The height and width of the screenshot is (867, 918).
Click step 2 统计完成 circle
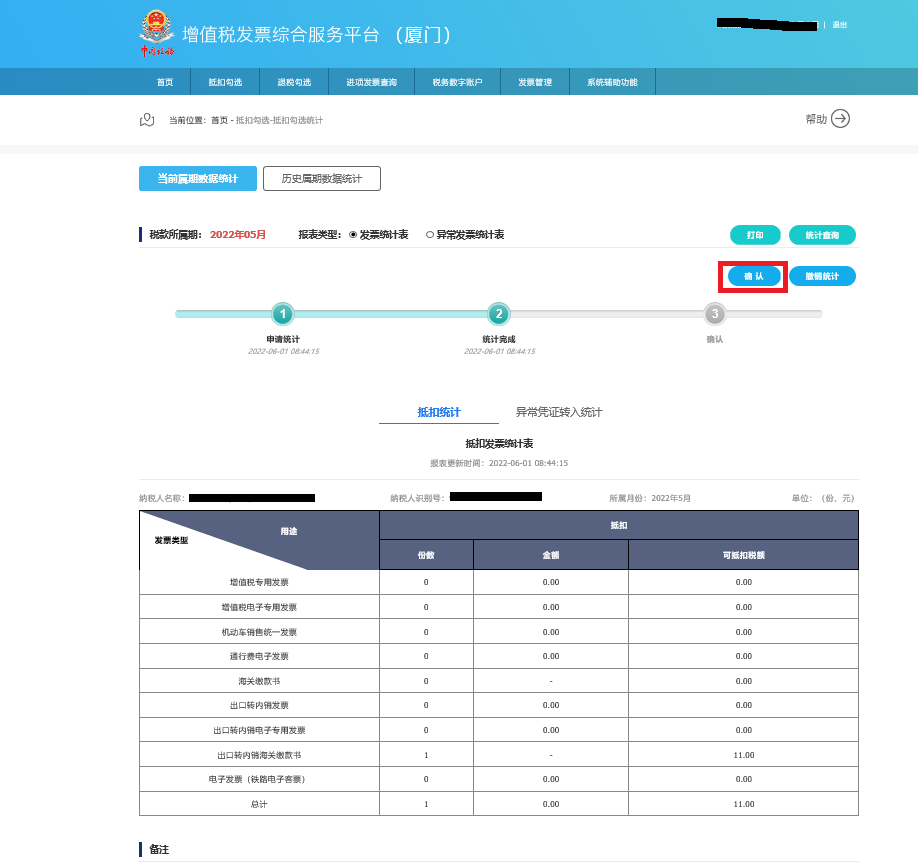pyautogui.click(x=499, y=314)
